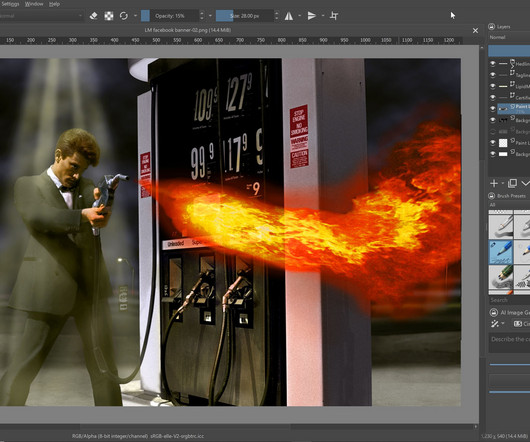Open add-layer options arrow beside plus
This screenshot has width=530, height=442.
(503, 183)
